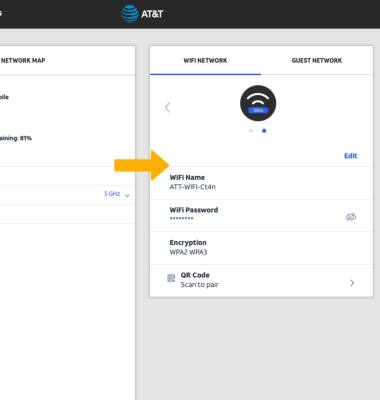Go to previous WiFi band with left arrow
The image size is (380, 400).
point(168,107)
